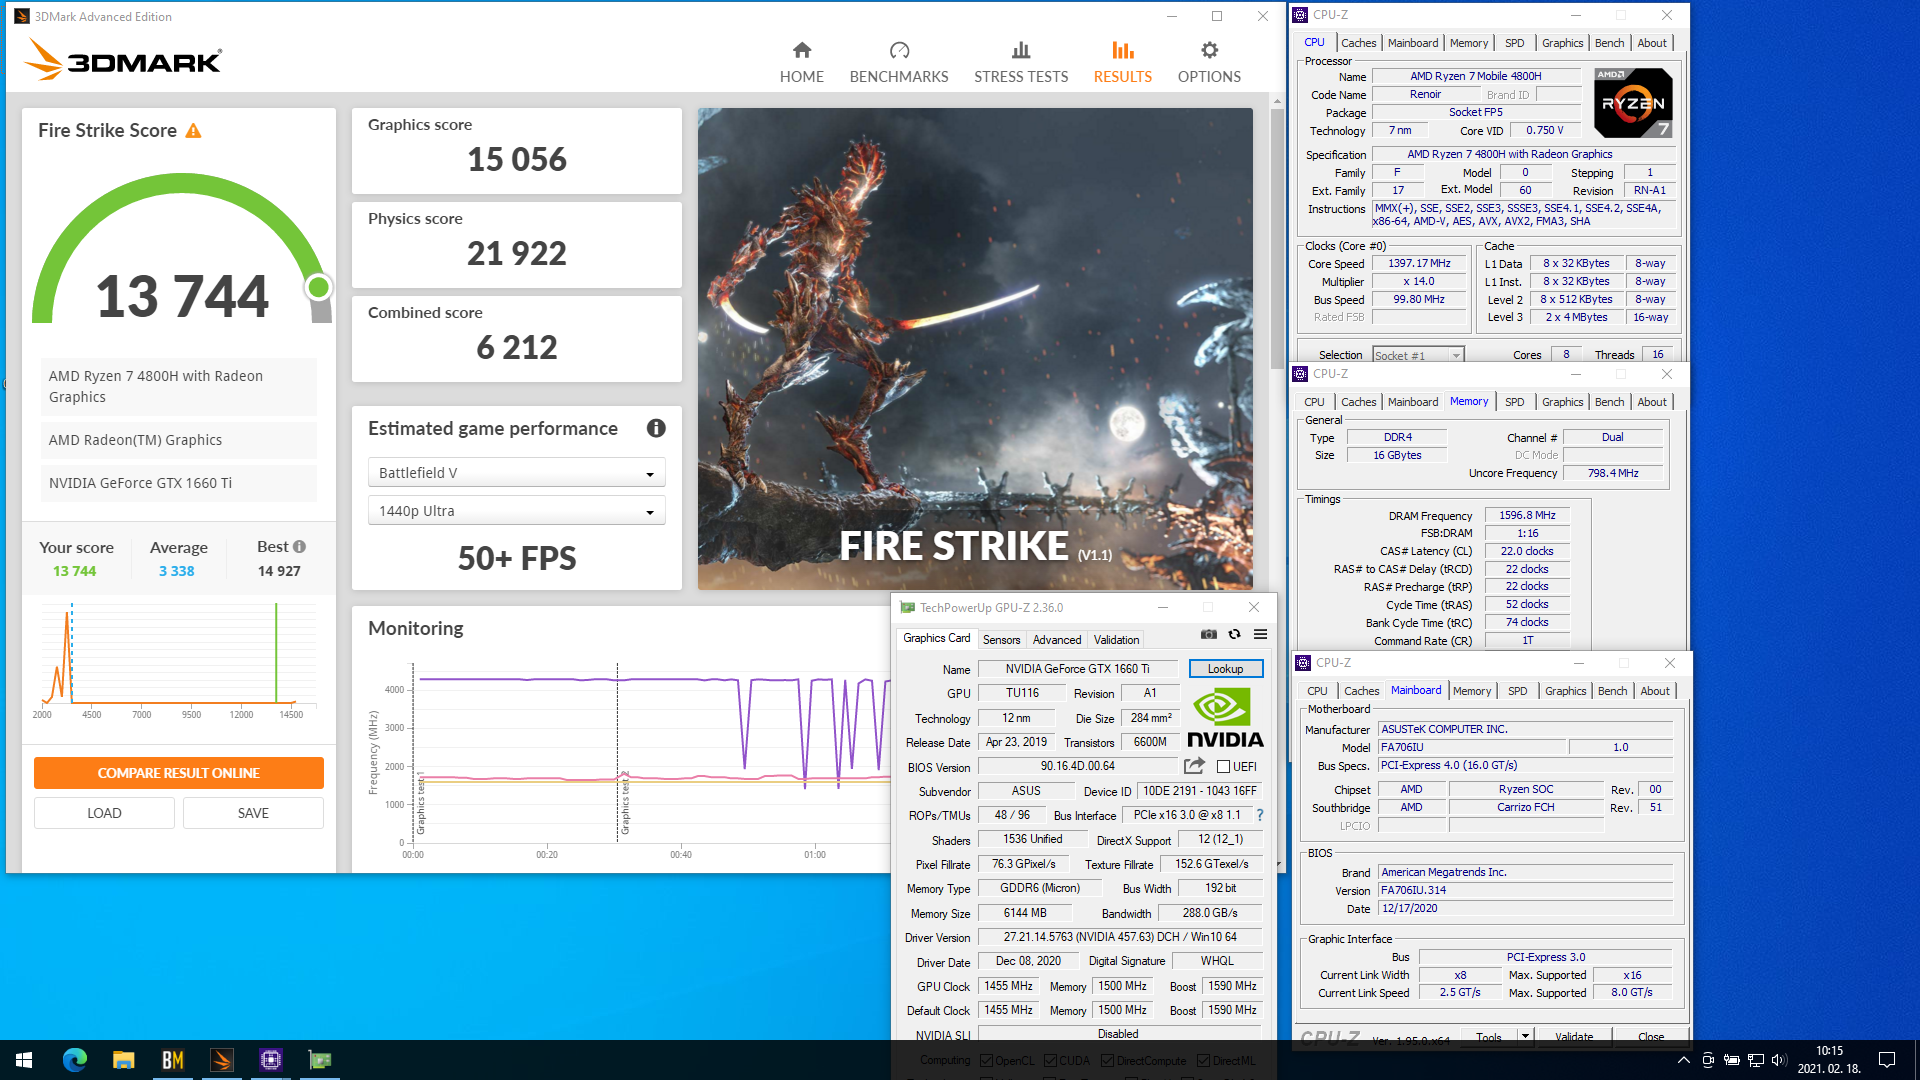The image size is (1920, 1080).
Task: Click the AMD Radeon(TM) Graphics entry in 3DMark
Action: click(x=179, y=440)
